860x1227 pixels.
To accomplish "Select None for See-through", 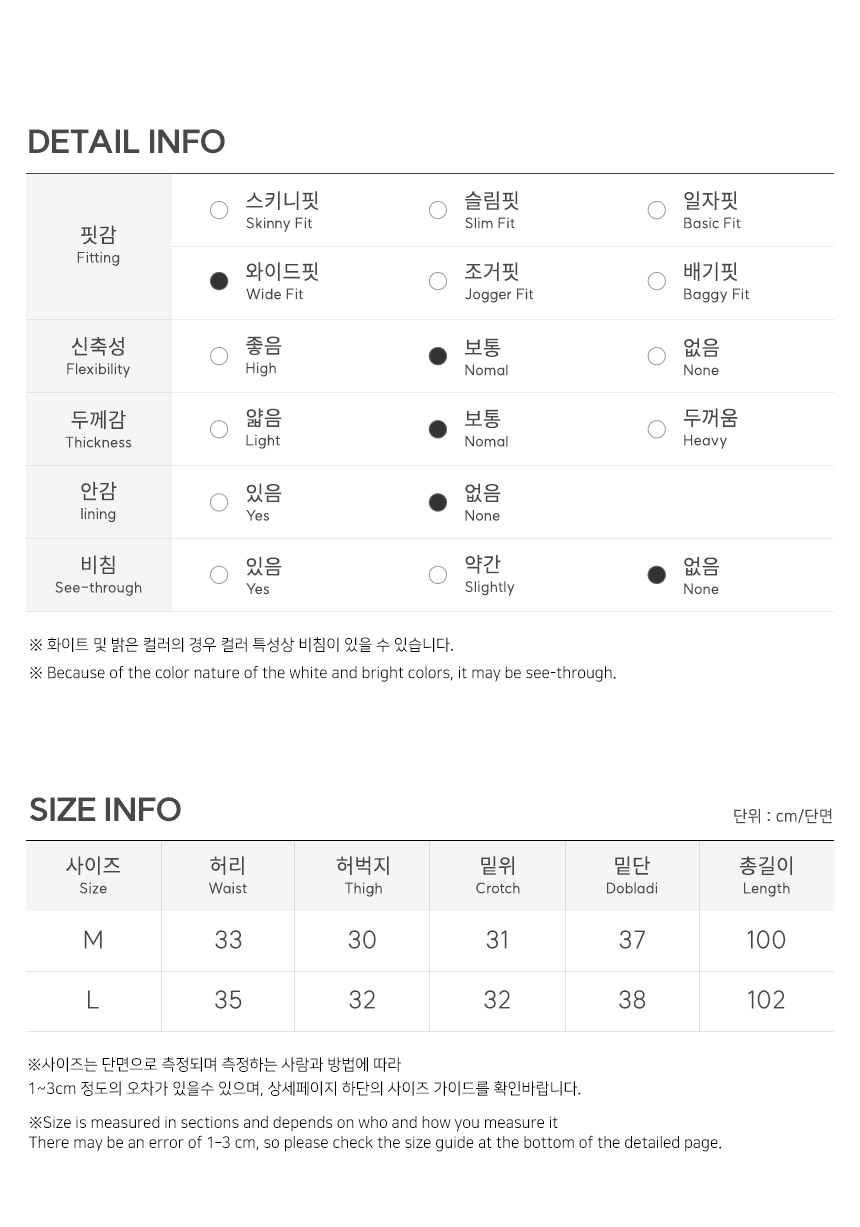I will coord(657,575).
